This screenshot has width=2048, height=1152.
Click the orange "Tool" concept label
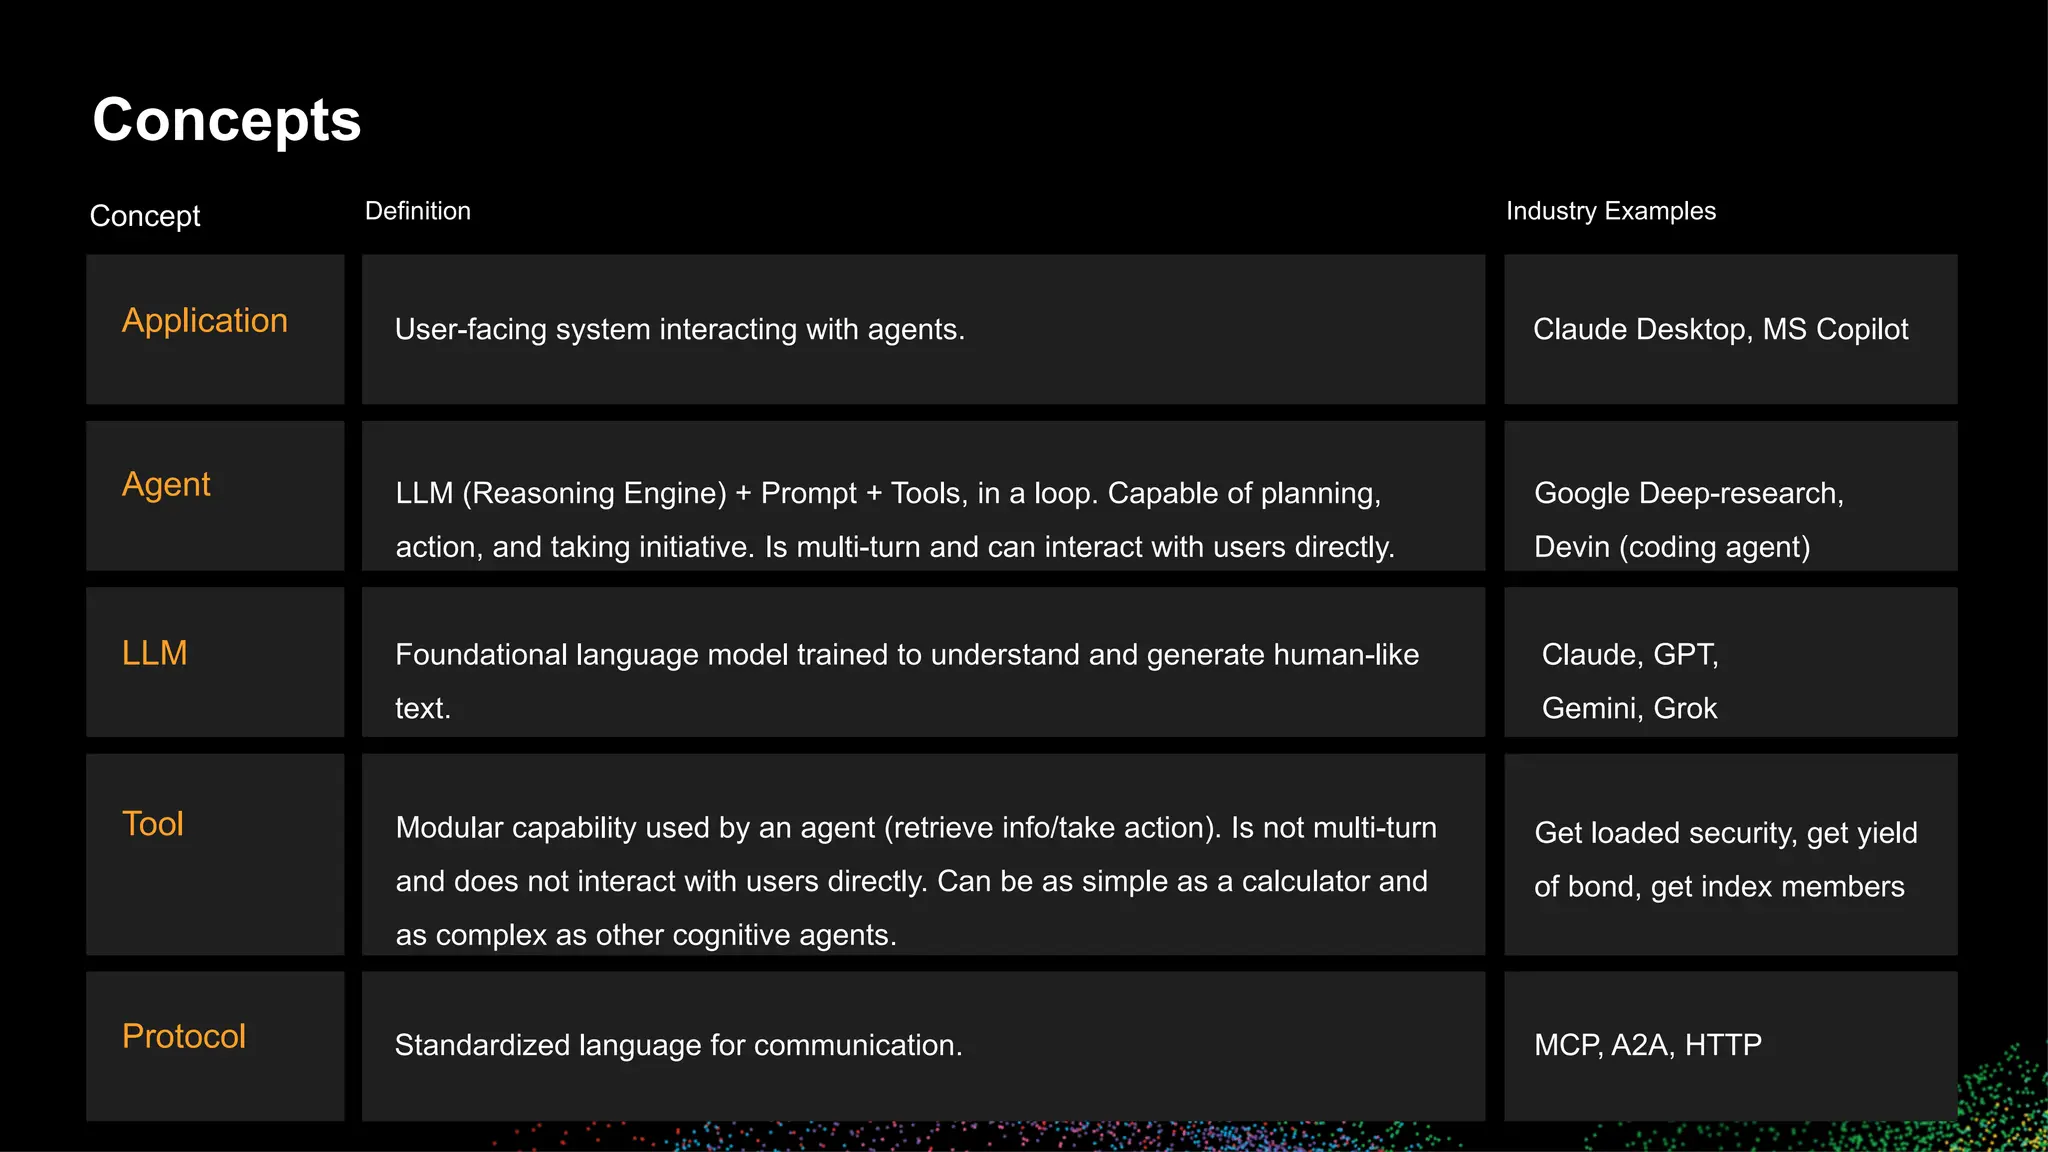[x=152, y=824]
